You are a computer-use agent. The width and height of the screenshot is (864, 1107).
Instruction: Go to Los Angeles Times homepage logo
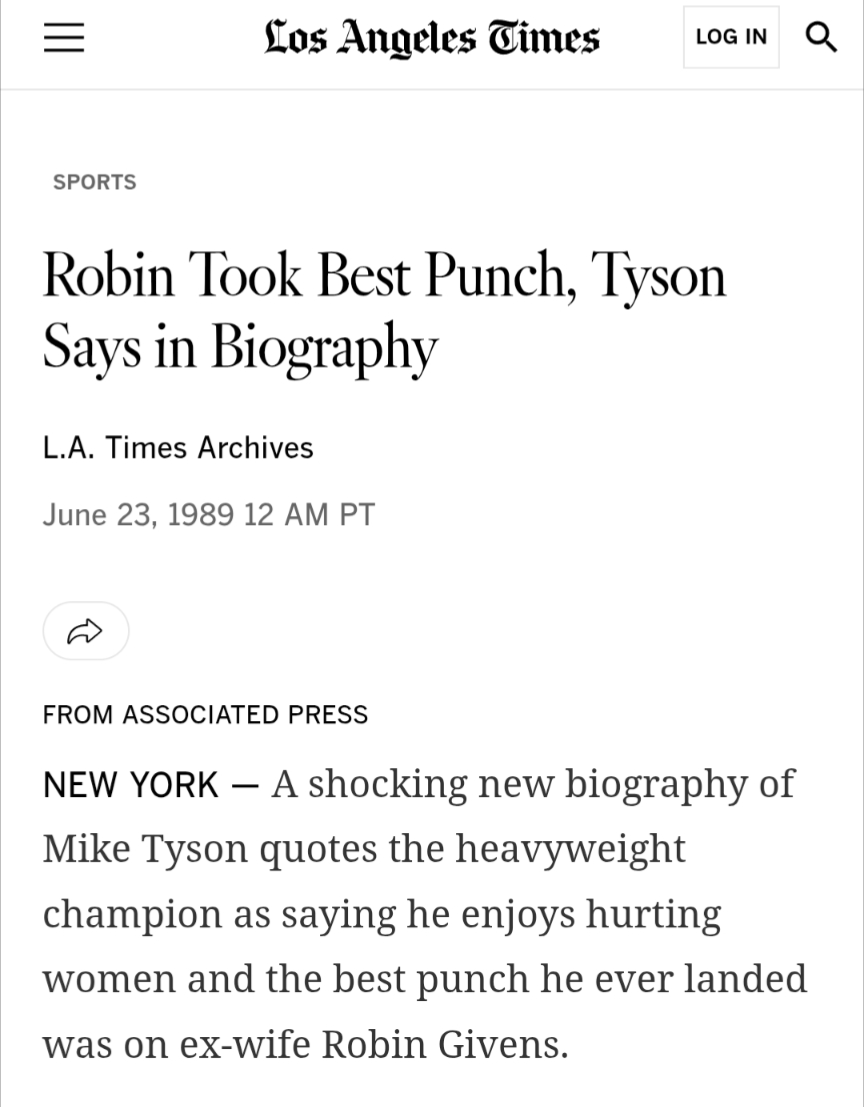point(432,38)
